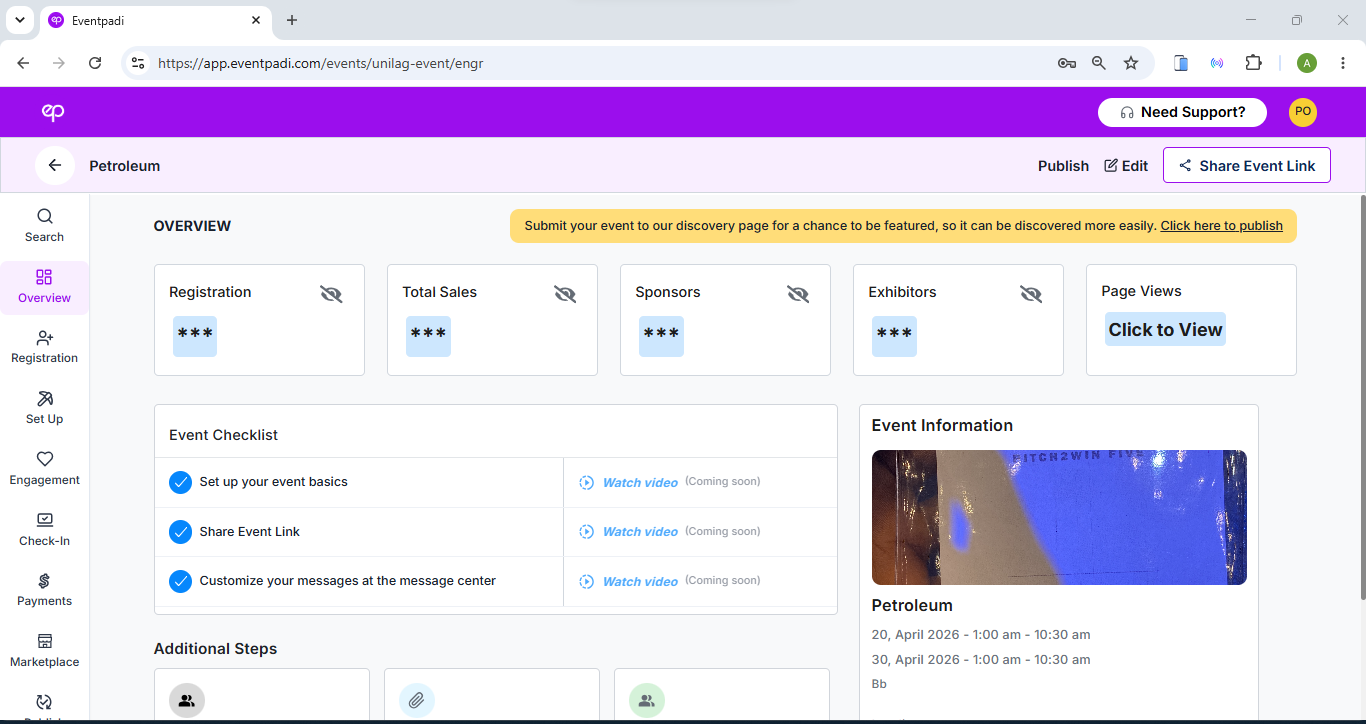Open Search in the sidebar
Screen dimensions: 1366x724
click(x=44, y=225)
